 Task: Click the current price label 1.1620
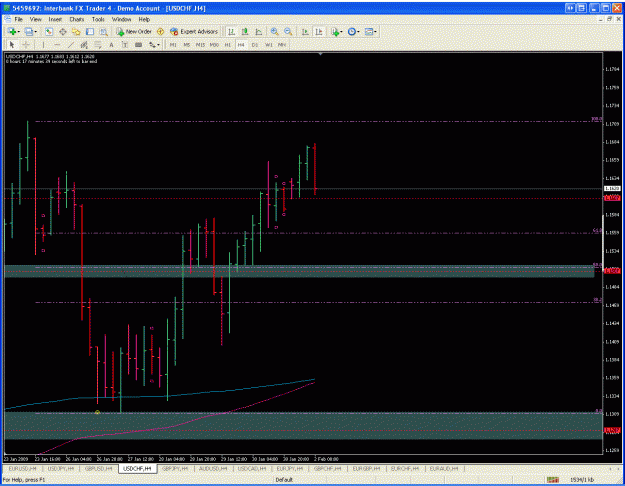(x=612, y=188)
